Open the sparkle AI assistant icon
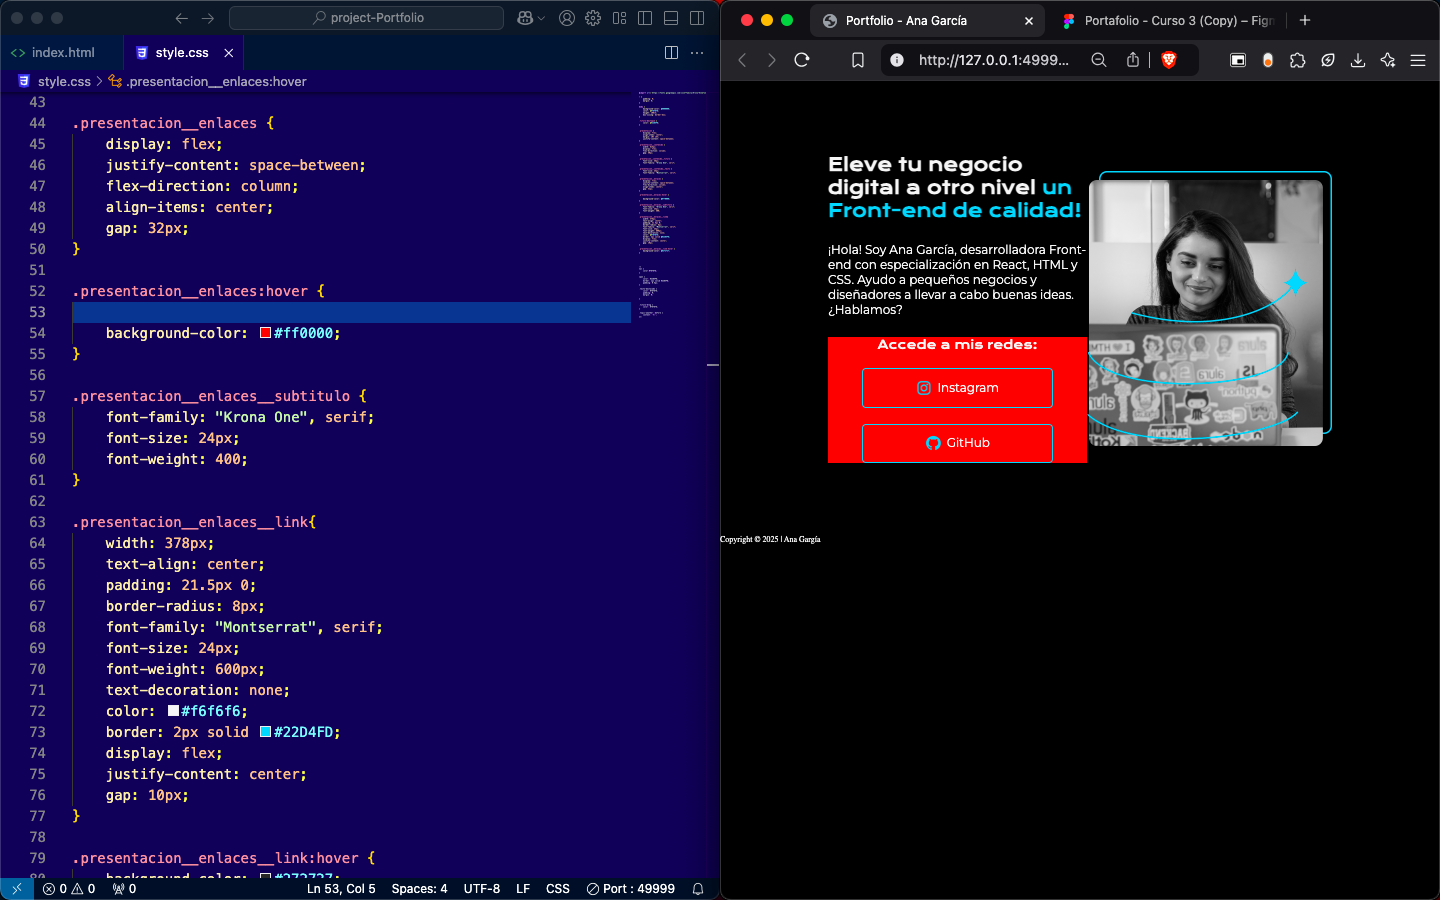This screenshot has width=1440, height=900. click(x=1388, y=60)
